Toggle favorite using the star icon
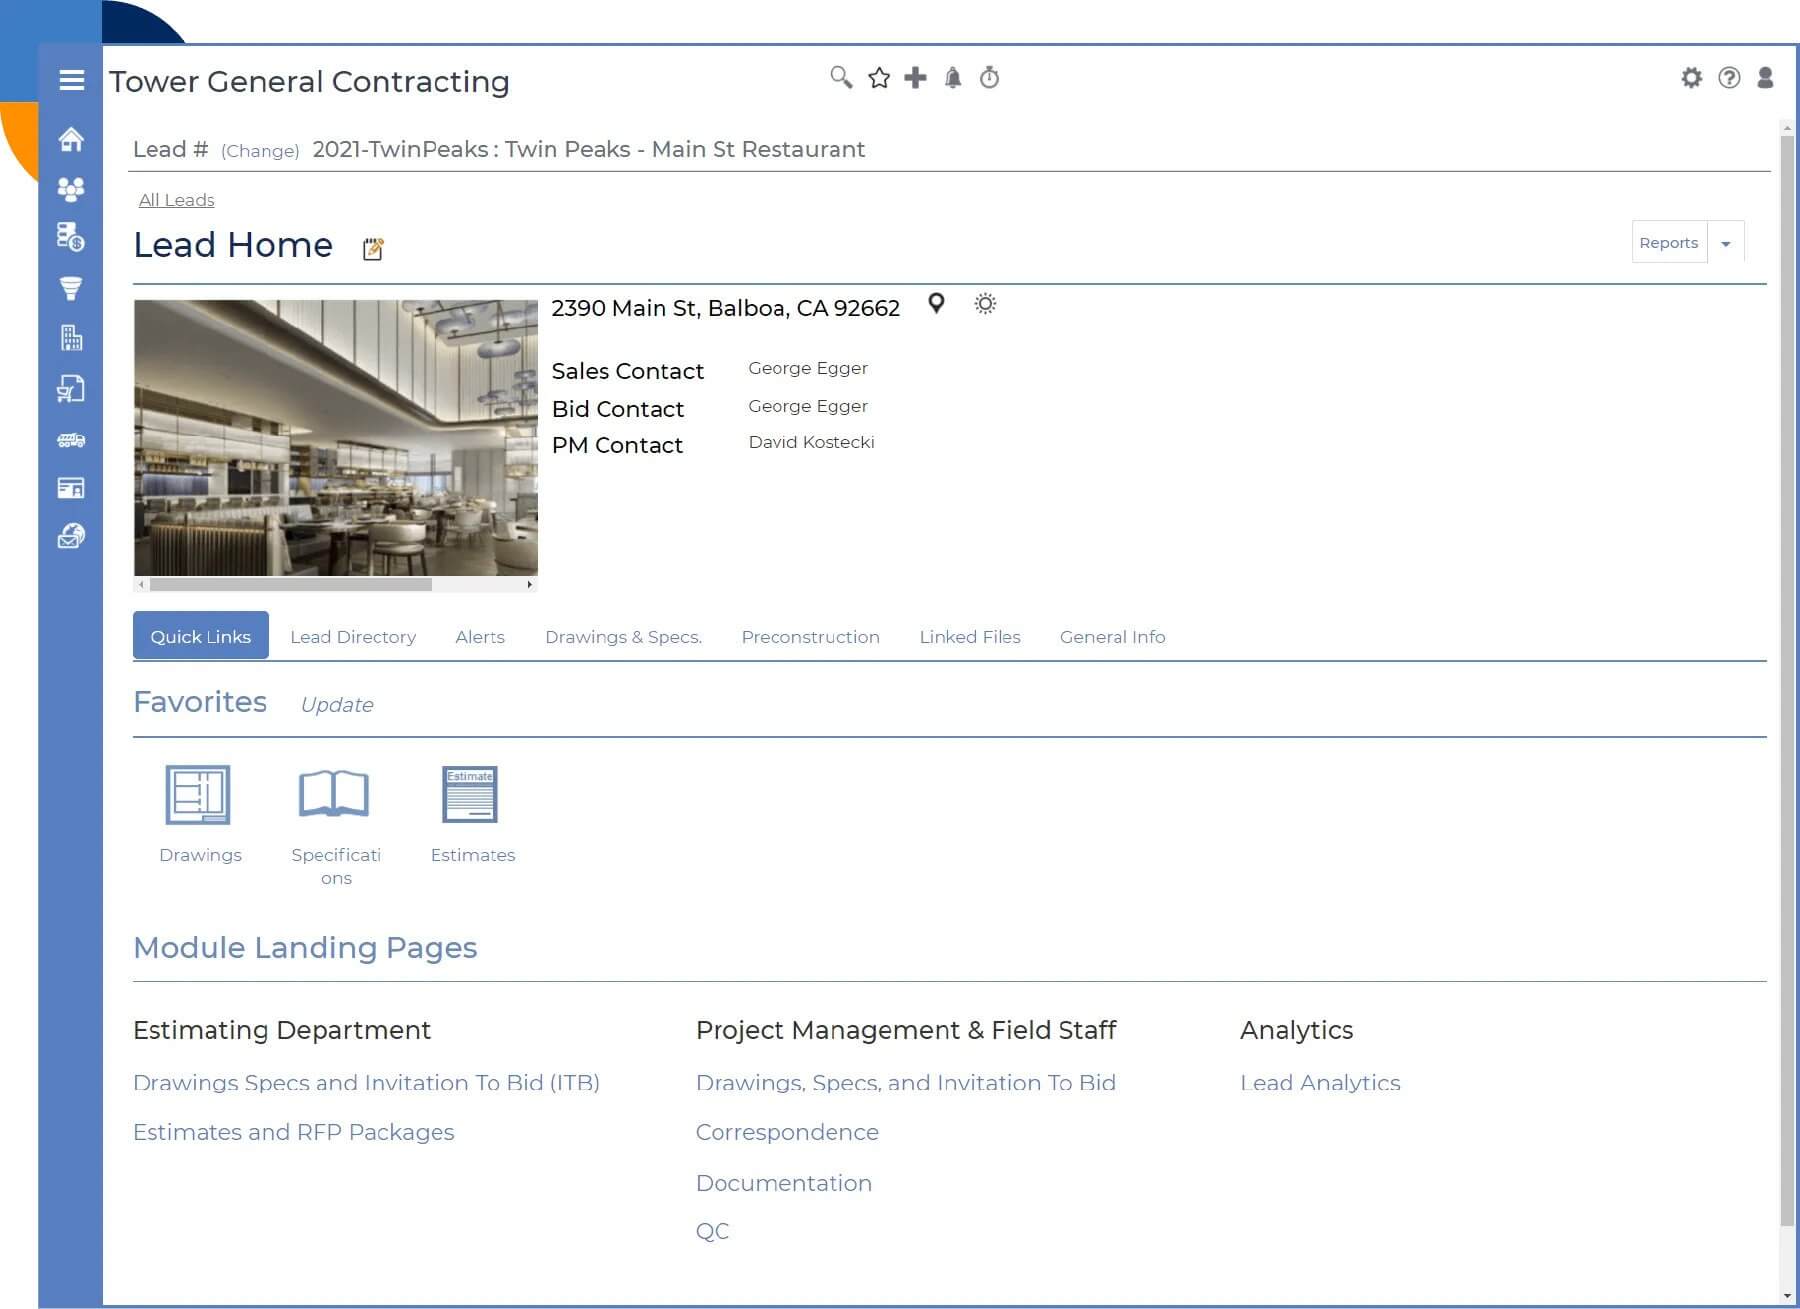1800x1309 pixels. click(x=878, y=77)
